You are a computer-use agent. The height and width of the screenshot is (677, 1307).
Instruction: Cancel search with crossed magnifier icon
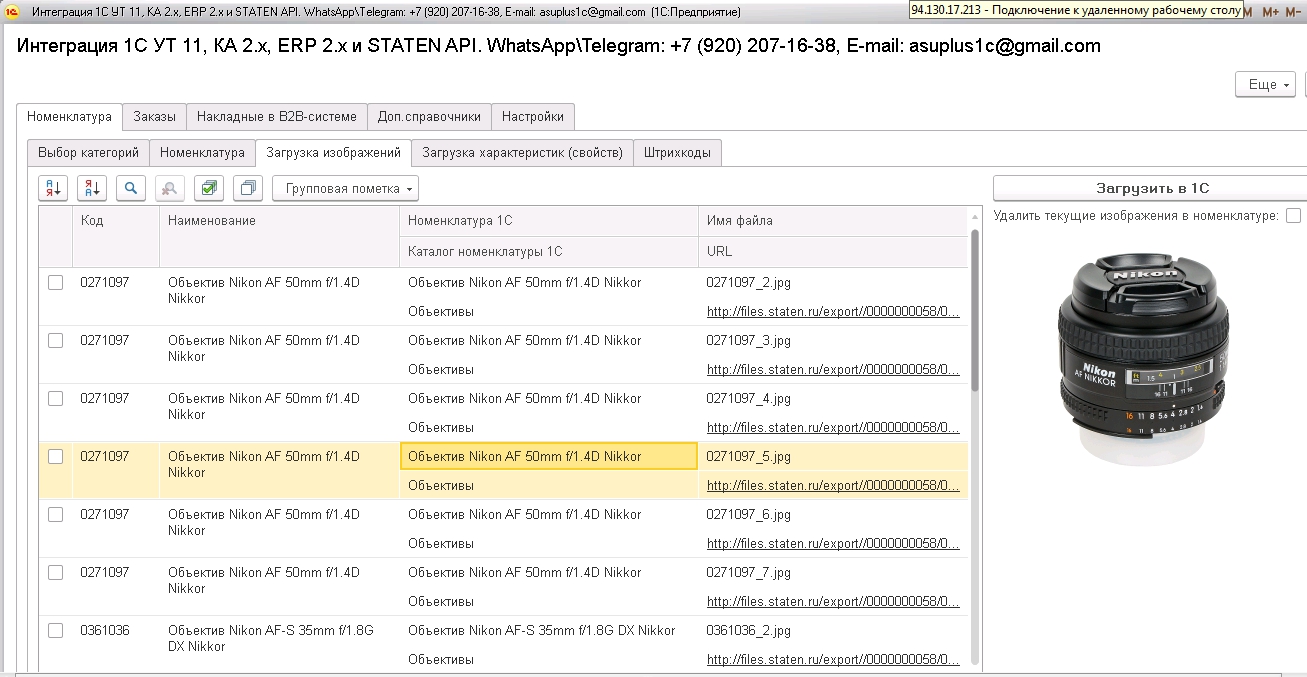[x=170, y=188]
